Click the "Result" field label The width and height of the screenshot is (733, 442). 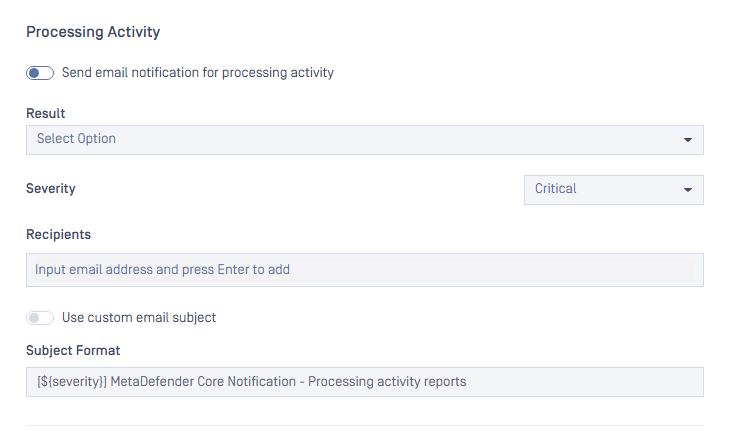(45, 114)
